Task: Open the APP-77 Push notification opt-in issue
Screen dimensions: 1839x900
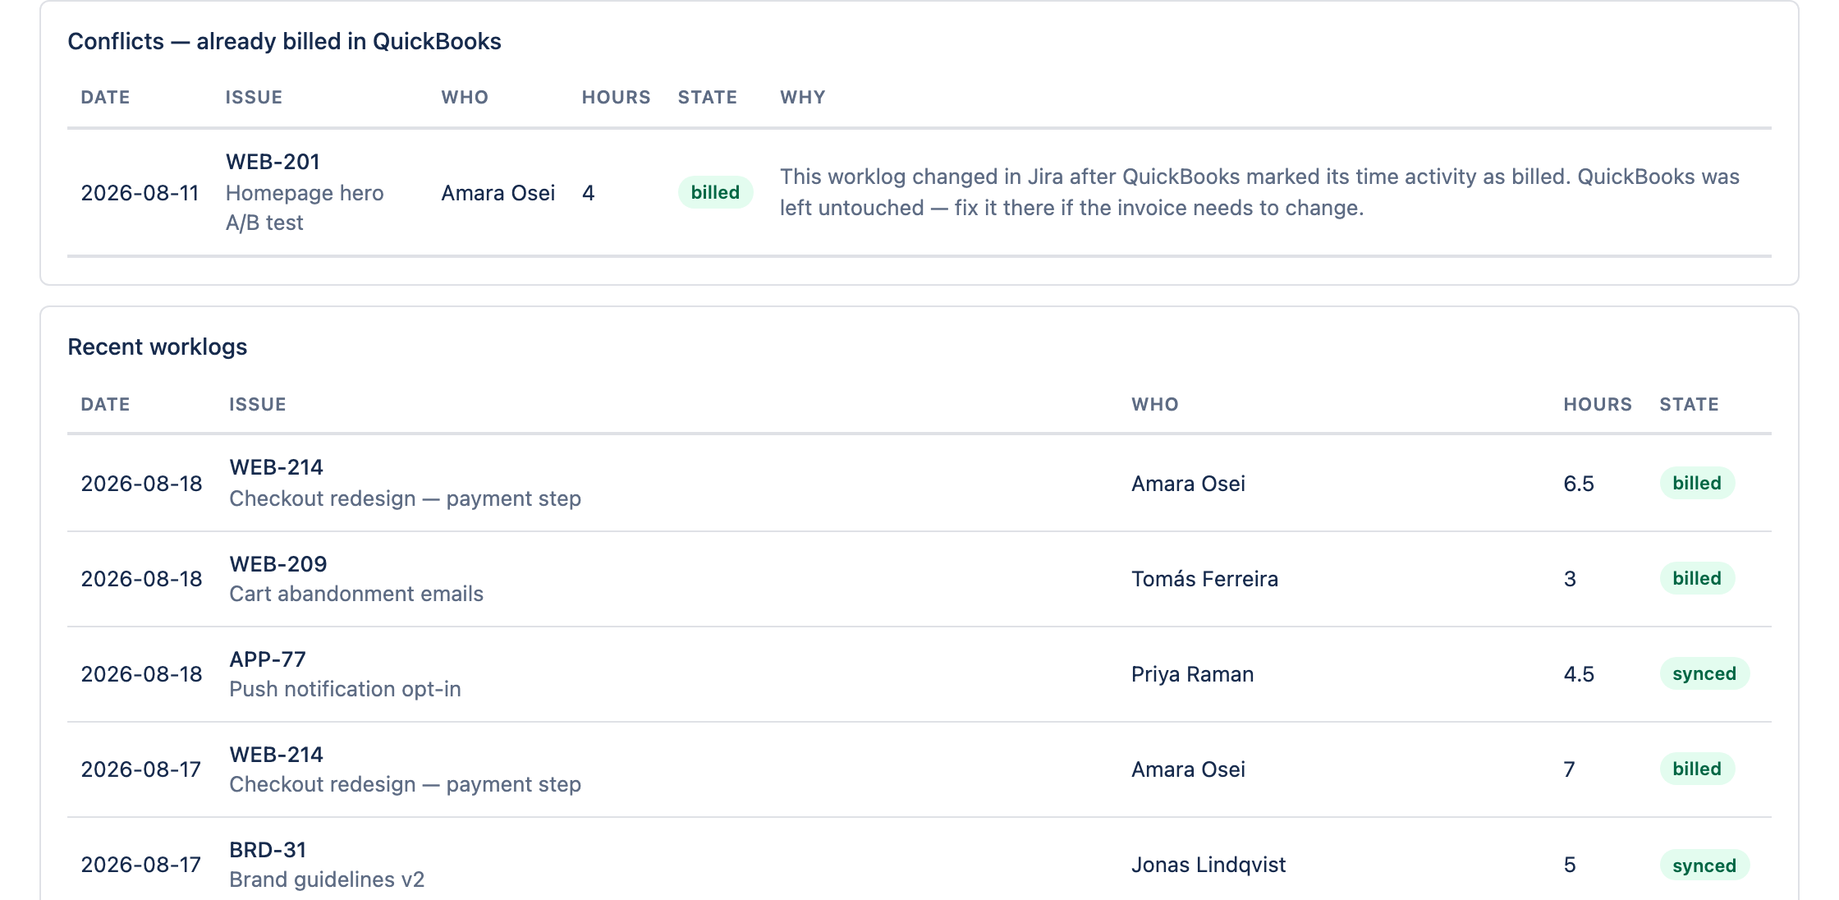Action: pos(267,659)
